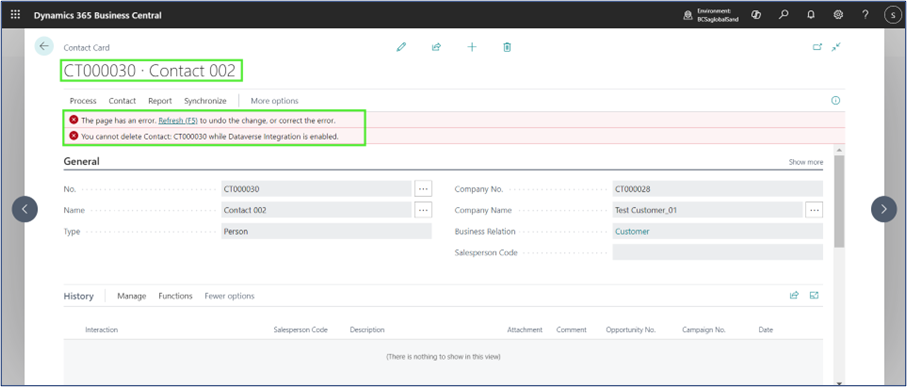This screenshot has height=387, width=907.
Task: Go to next record arrow
Action: pos(884,209)
